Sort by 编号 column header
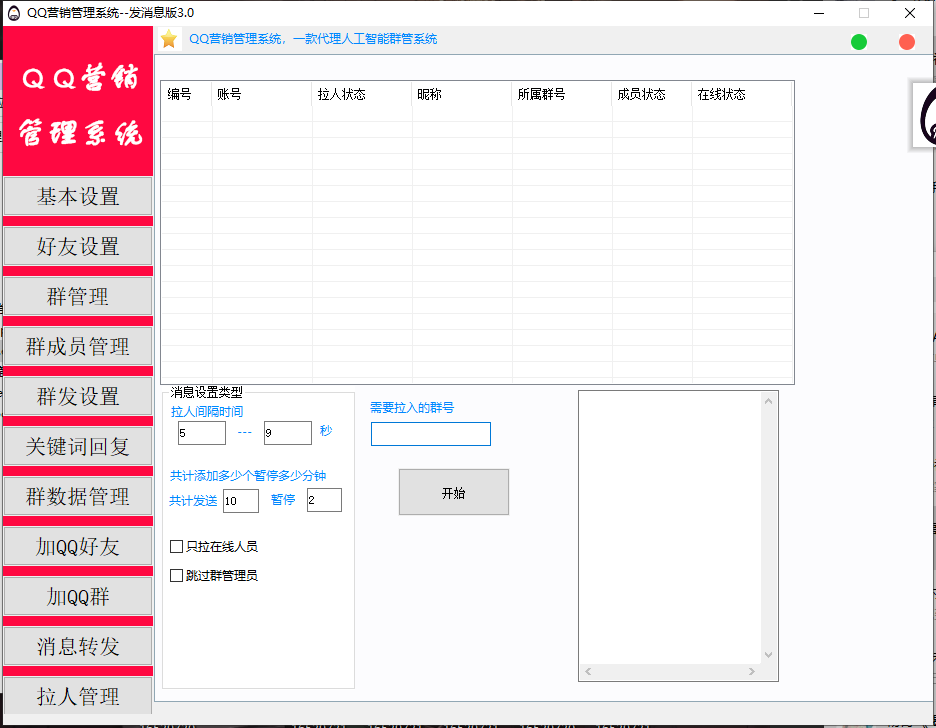The width and height of the screenshot is (936, 728). pyautogui.click(x=186, y=94)
